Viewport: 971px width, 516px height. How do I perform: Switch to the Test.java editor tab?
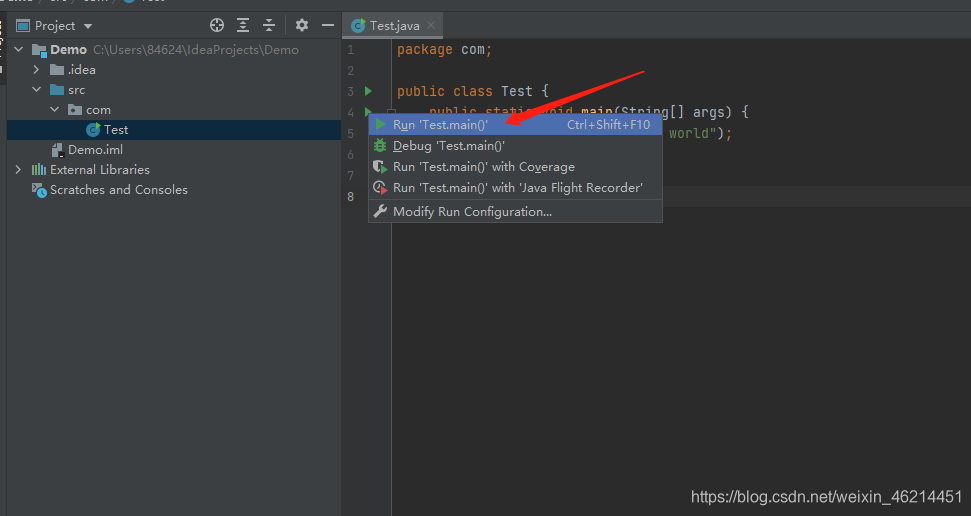394,25
